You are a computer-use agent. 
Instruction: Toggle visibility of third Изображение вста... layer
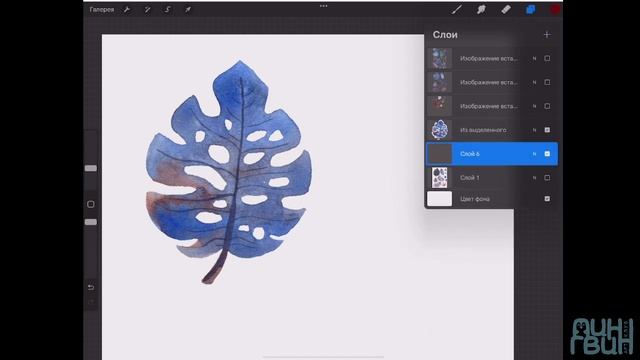[547, 106]
